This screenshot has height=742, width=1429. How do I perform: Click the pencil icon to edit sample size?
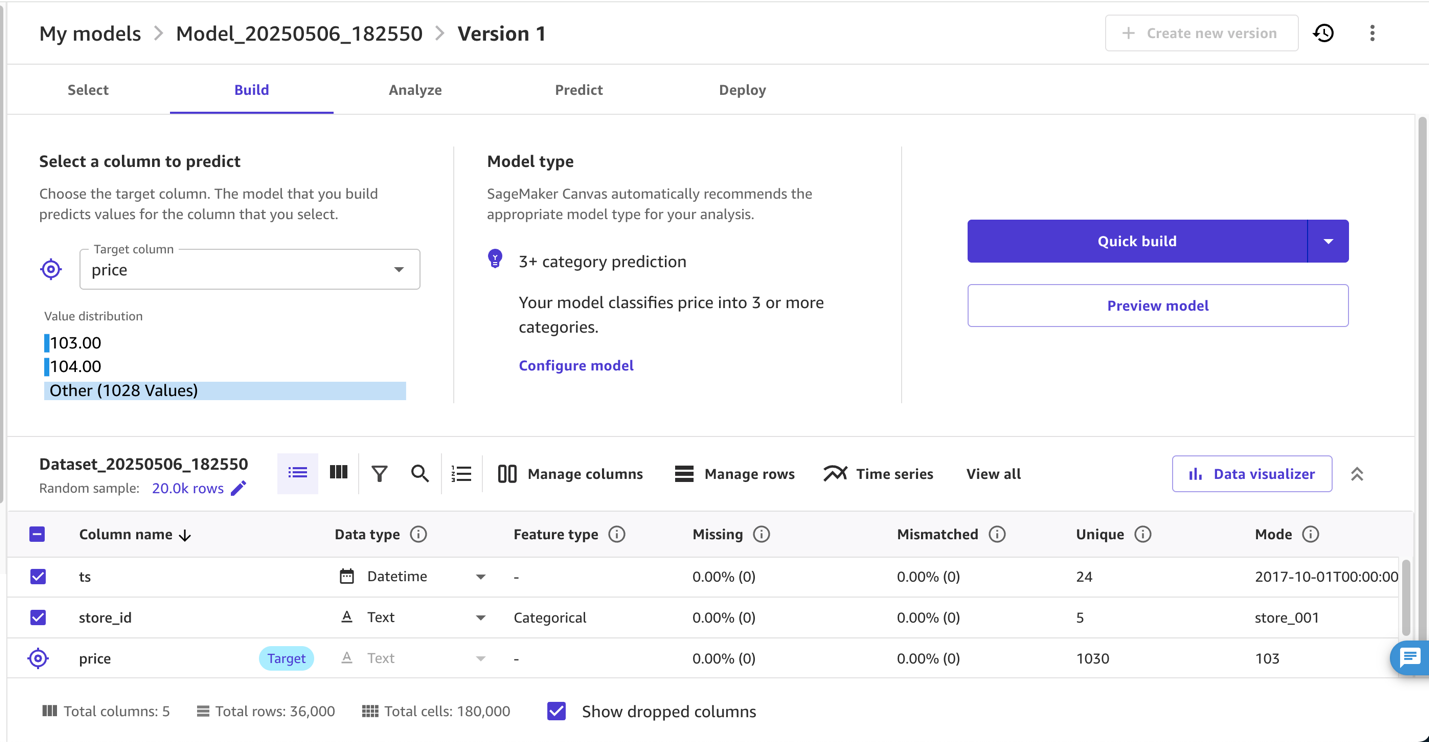pyautogui.click(x=236, y=490)
